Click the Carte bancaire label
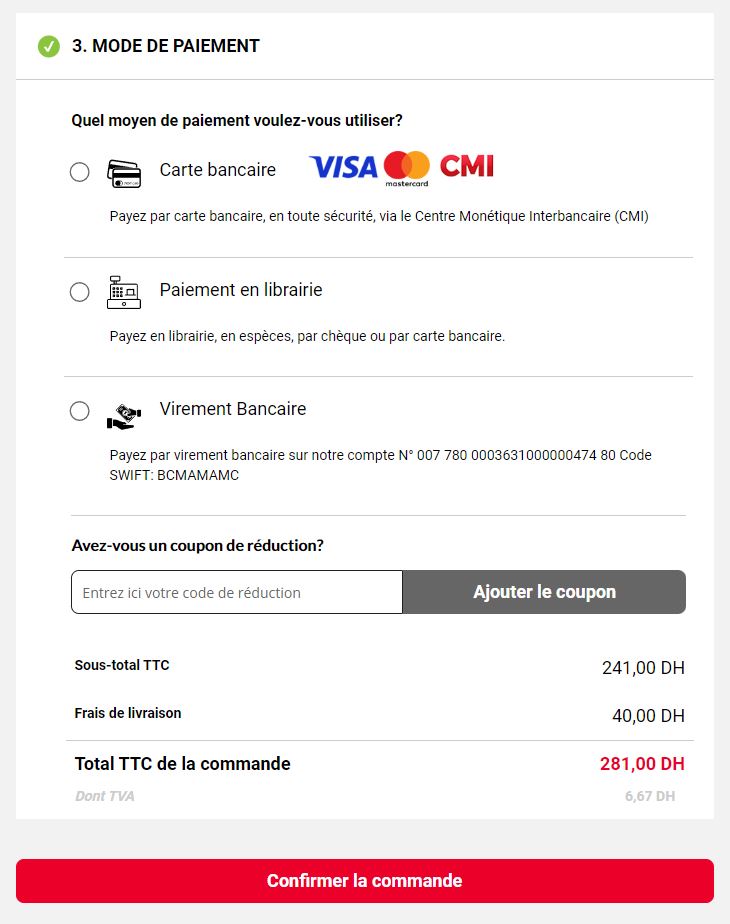Image resolution: width=730 pixels, height=924 pixels. 217,170
